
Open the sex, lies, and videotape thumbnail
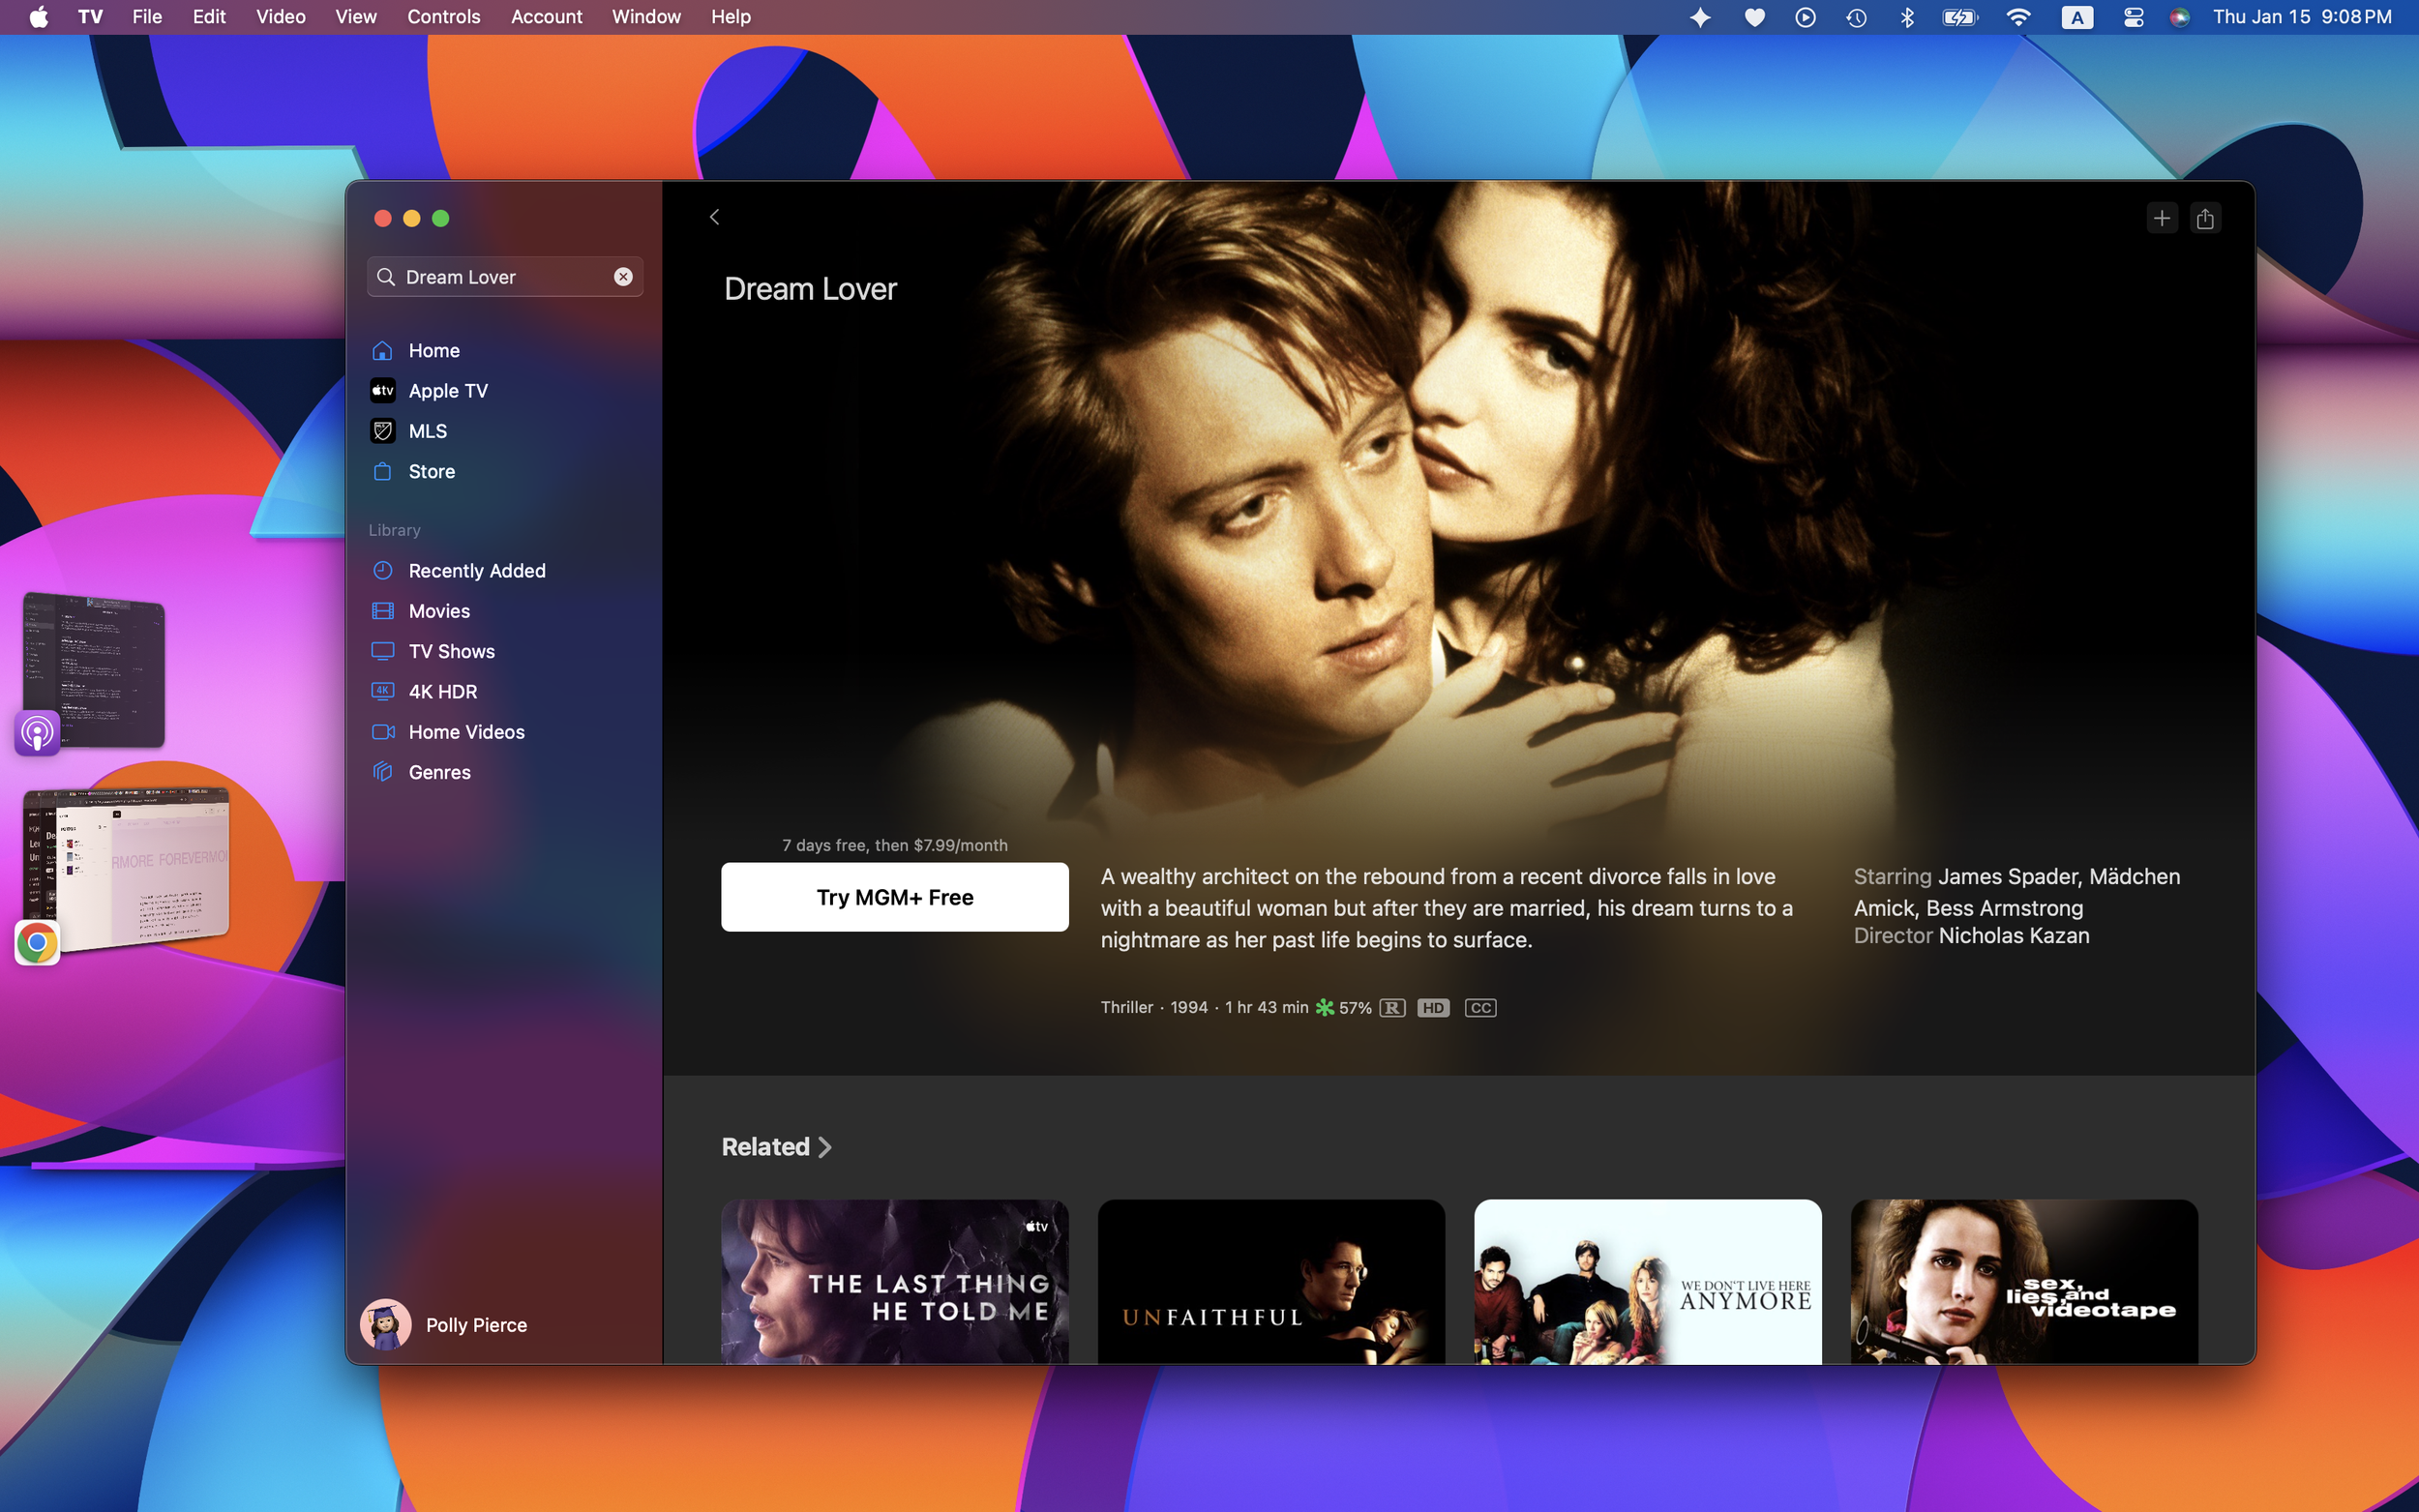[x=2023, y=1281]
